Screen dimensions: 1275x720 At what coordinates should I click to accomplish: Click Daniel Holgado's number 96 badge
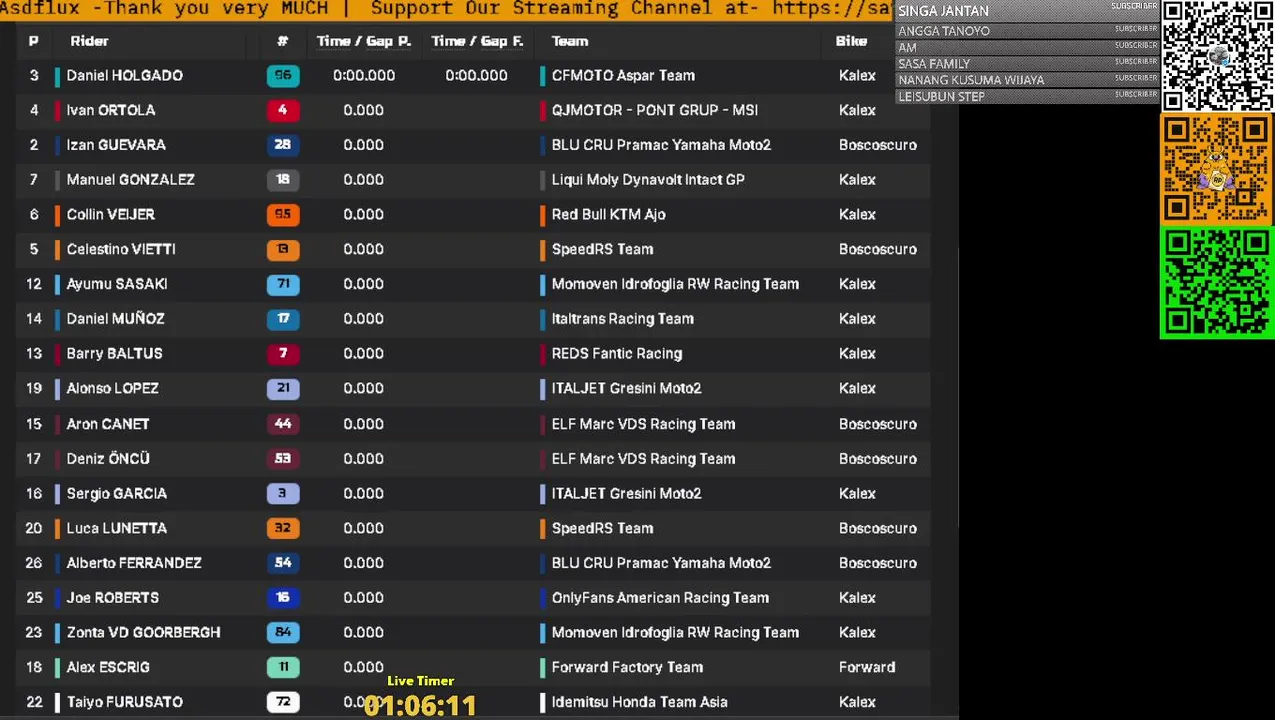[x=283, y=75]
